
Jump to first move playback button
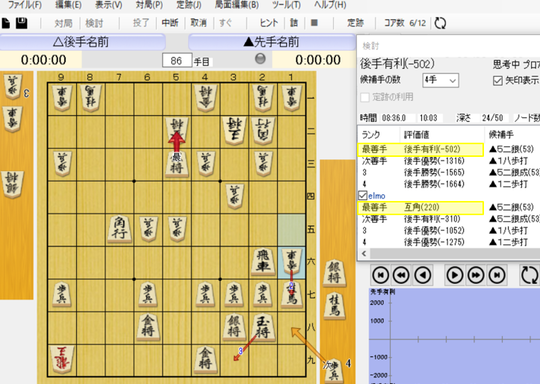click(x=381, y=275)
